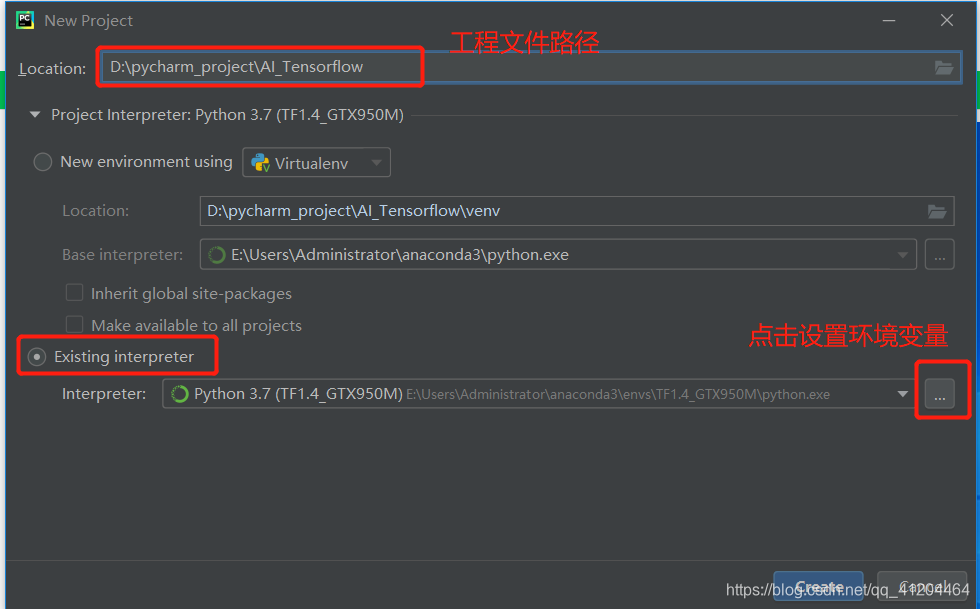The height and width of the screenshot is (609, 980).
Task: Click the conda ring icon beside Python 3.7 (TF1.4_GTX950M)
Action: pyautogui.click(x=180, y=394)
